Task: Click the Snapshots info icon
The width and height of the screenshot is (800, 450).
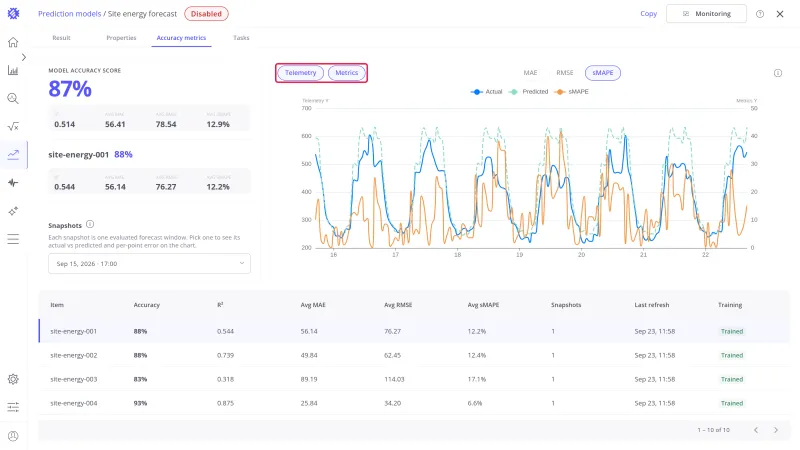Action: click(90, 224)
